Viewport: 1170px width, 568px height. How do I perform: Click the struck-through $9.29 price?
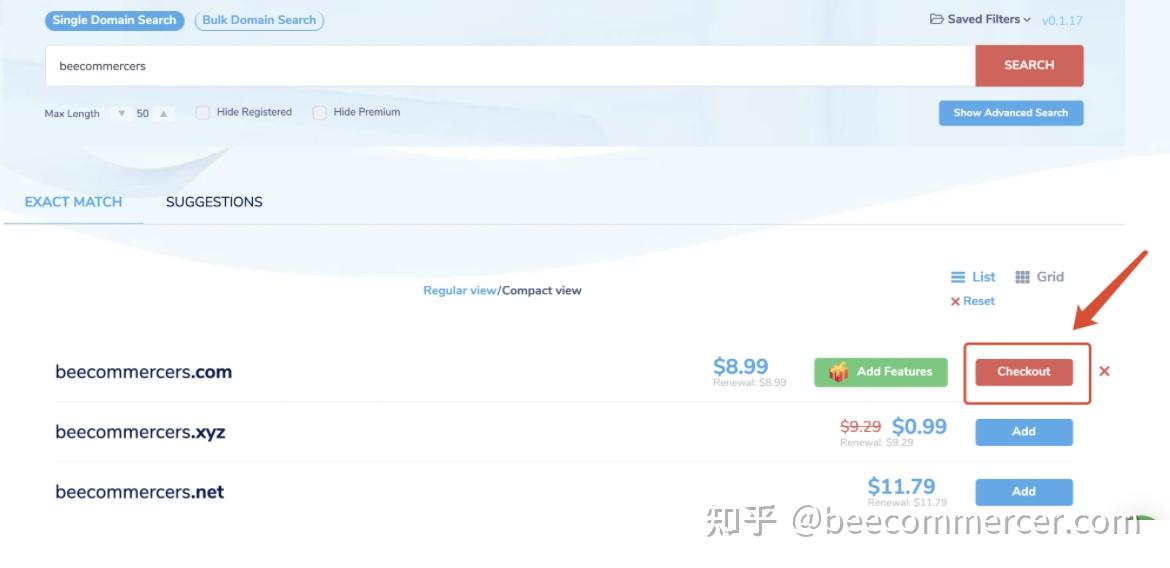click(x=860, y=427)
